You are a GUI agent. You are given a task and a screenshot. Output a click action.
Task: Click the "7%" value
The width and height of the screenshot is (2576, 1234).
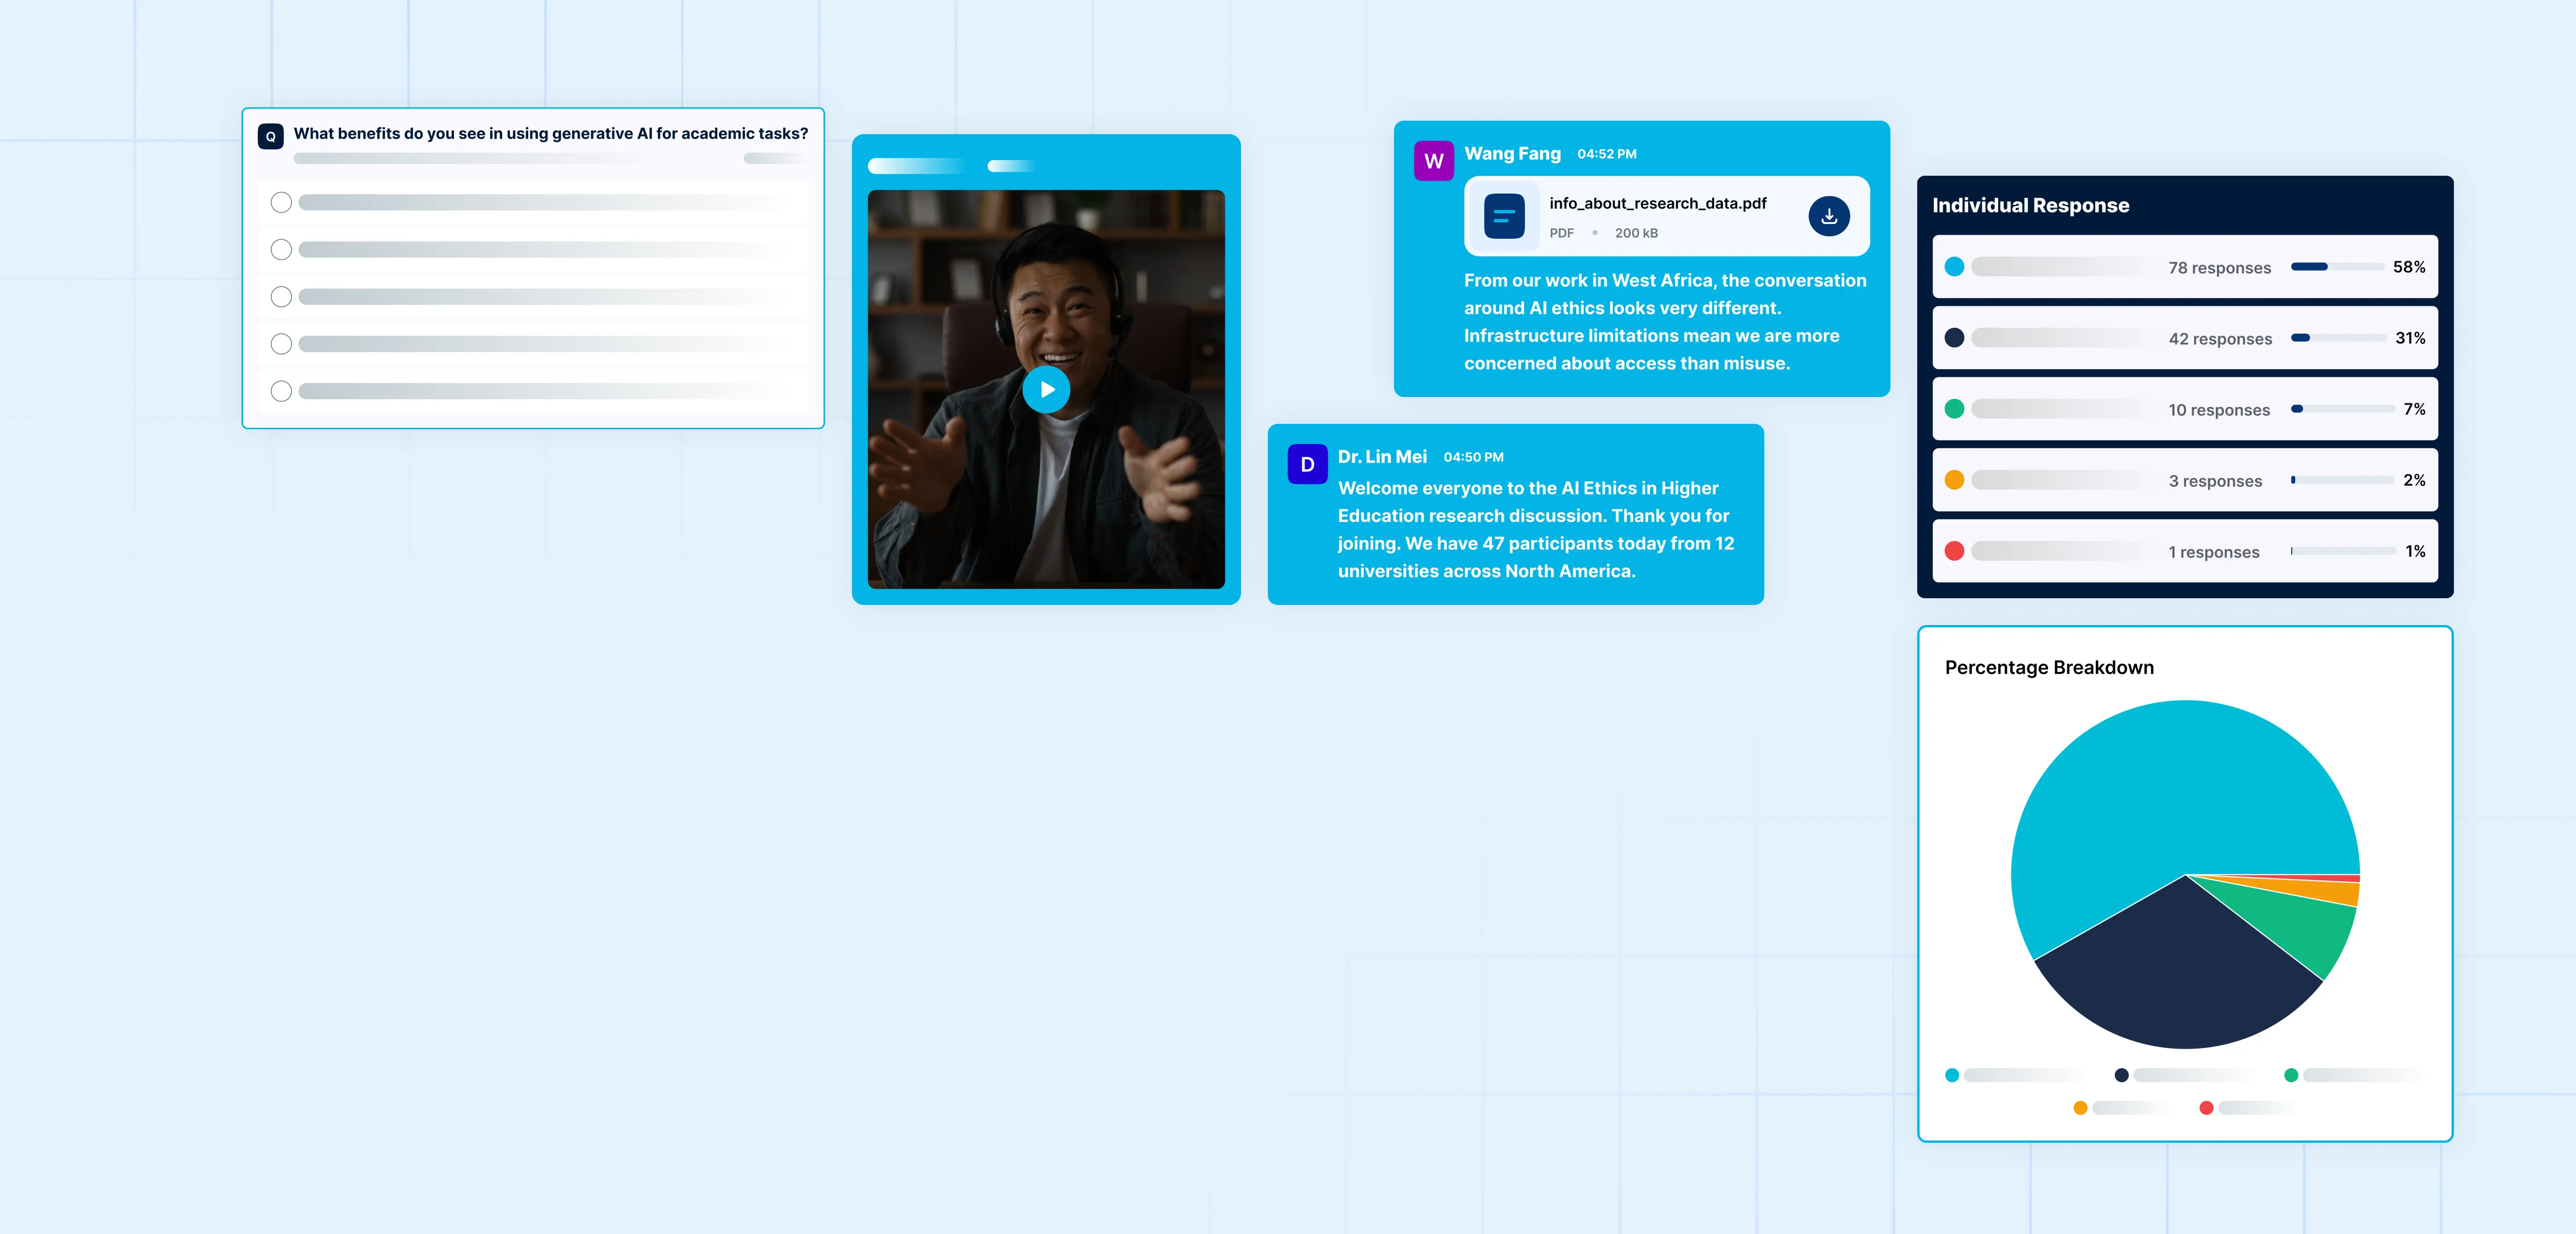2414,409
